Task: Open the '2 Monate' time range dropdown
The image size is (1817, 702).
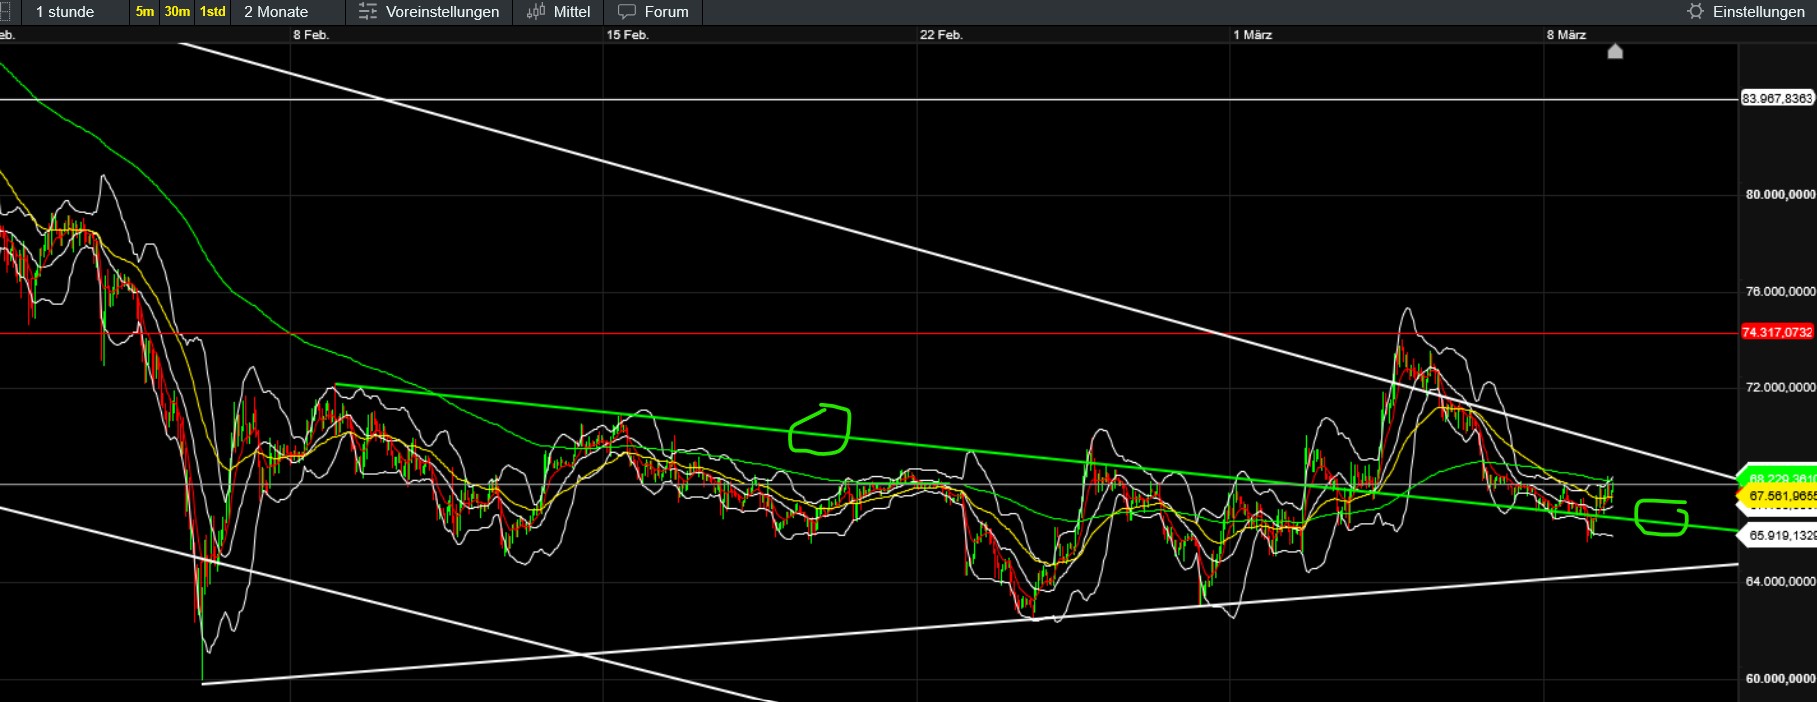Action: pyautogui.click(x=276, y=12)
